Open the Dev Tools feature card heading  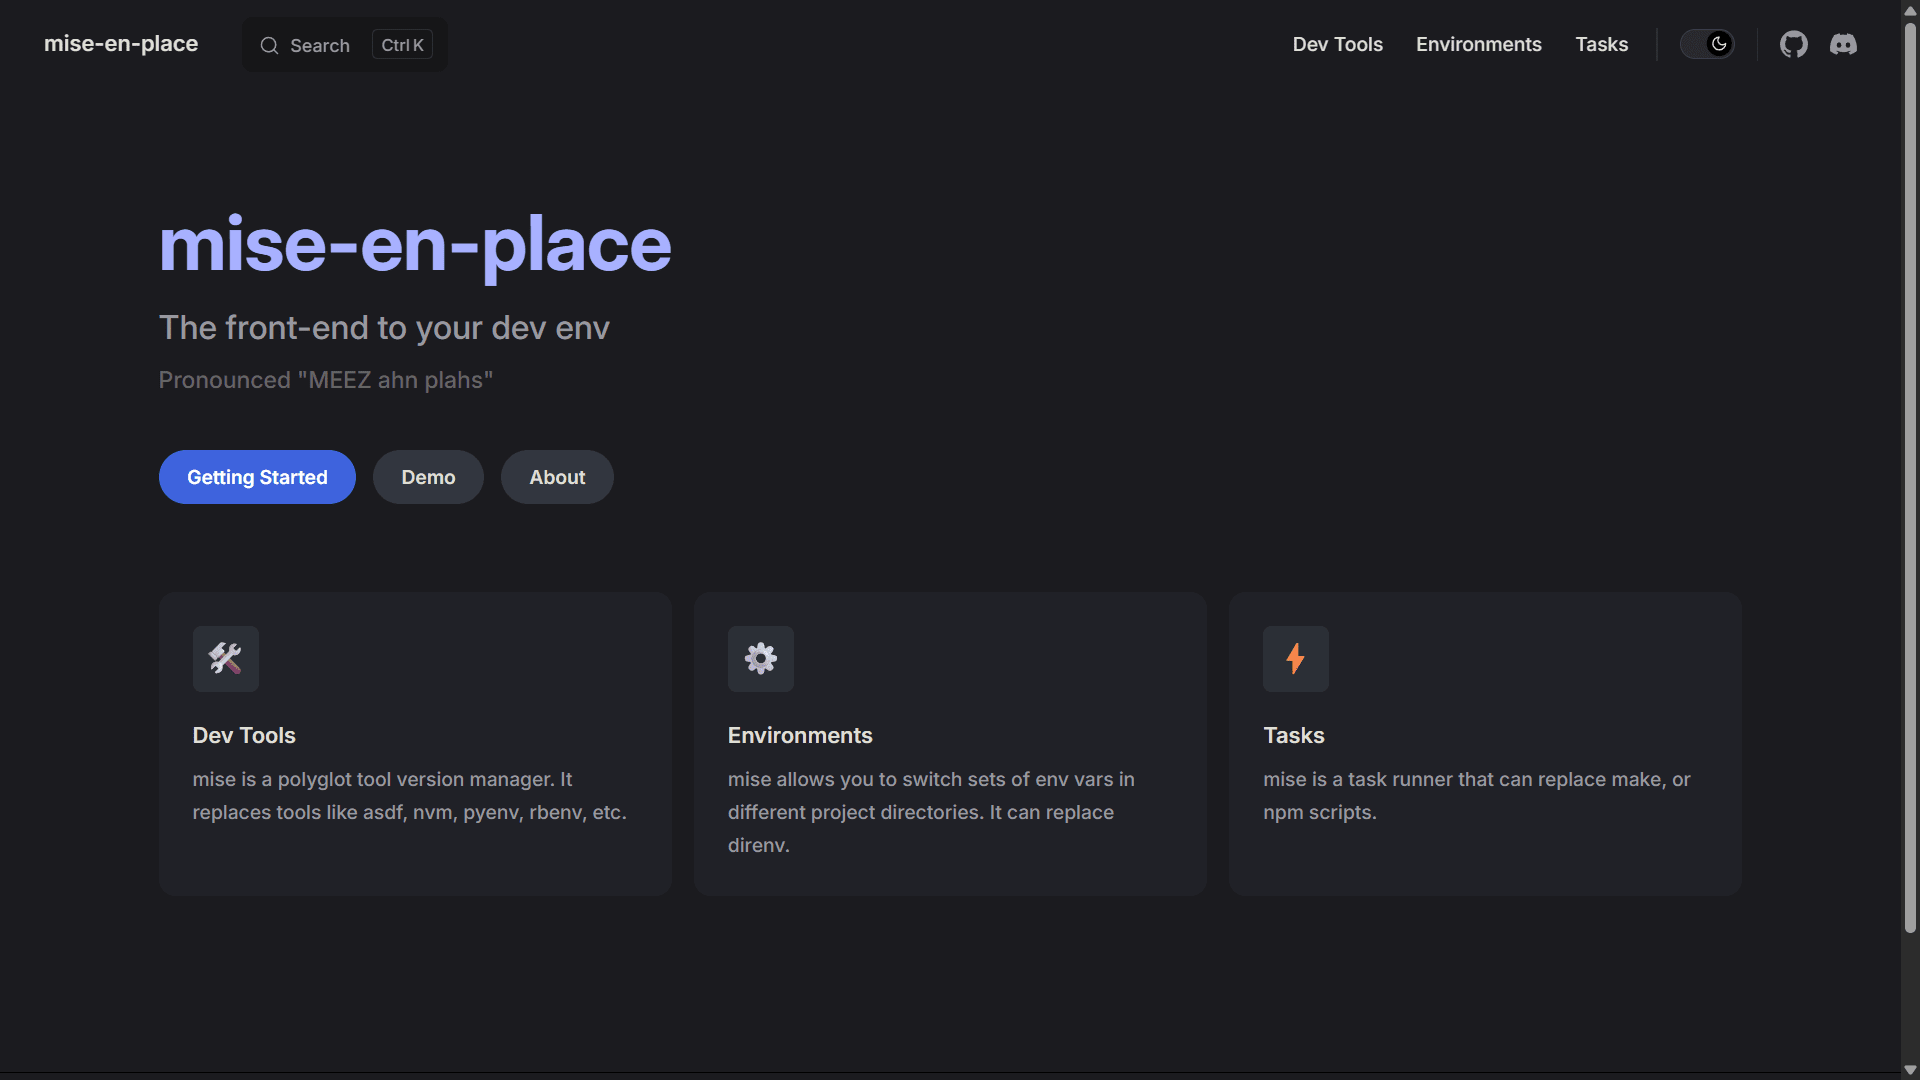(x=244, y=735)
